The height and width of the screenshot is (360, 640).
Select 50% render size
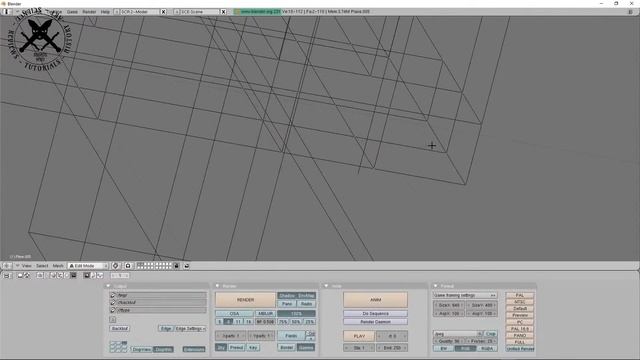(x=296, y=322)
